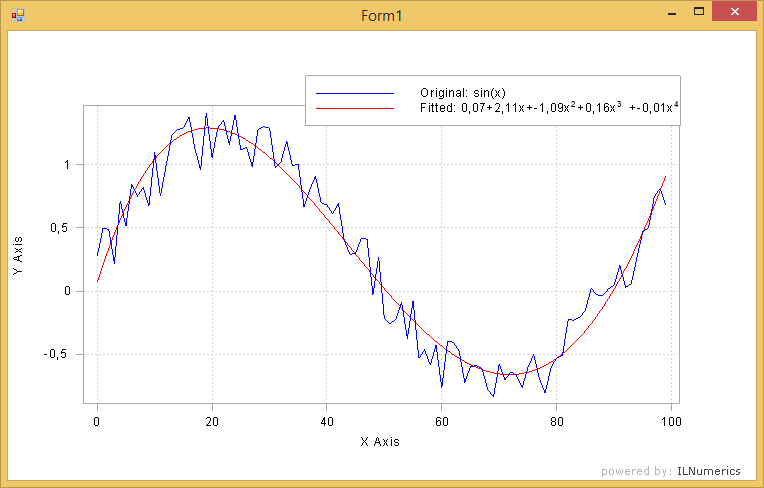
Task: Click the y-axis tick label 0
Action: click(67, 291)
